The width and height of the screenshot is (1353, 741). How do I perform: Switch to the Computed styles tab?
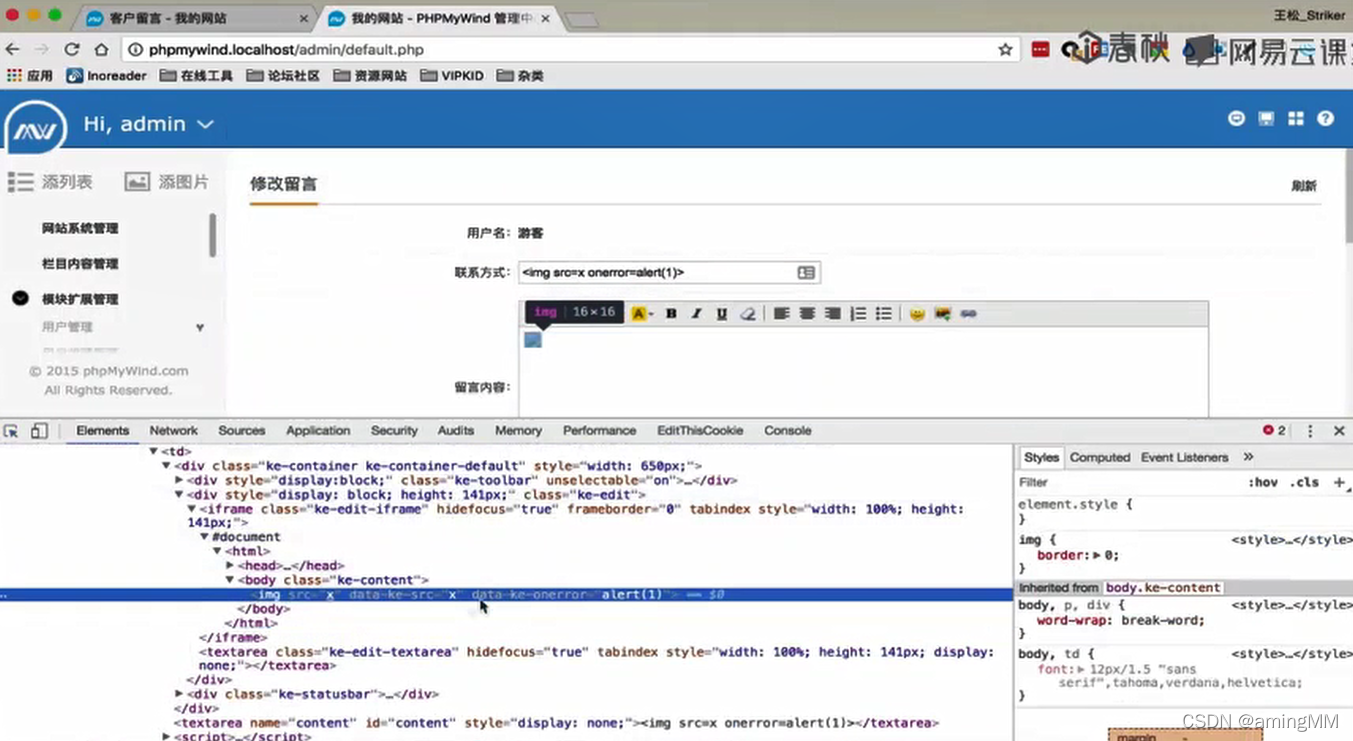(x=1099, y=457)
